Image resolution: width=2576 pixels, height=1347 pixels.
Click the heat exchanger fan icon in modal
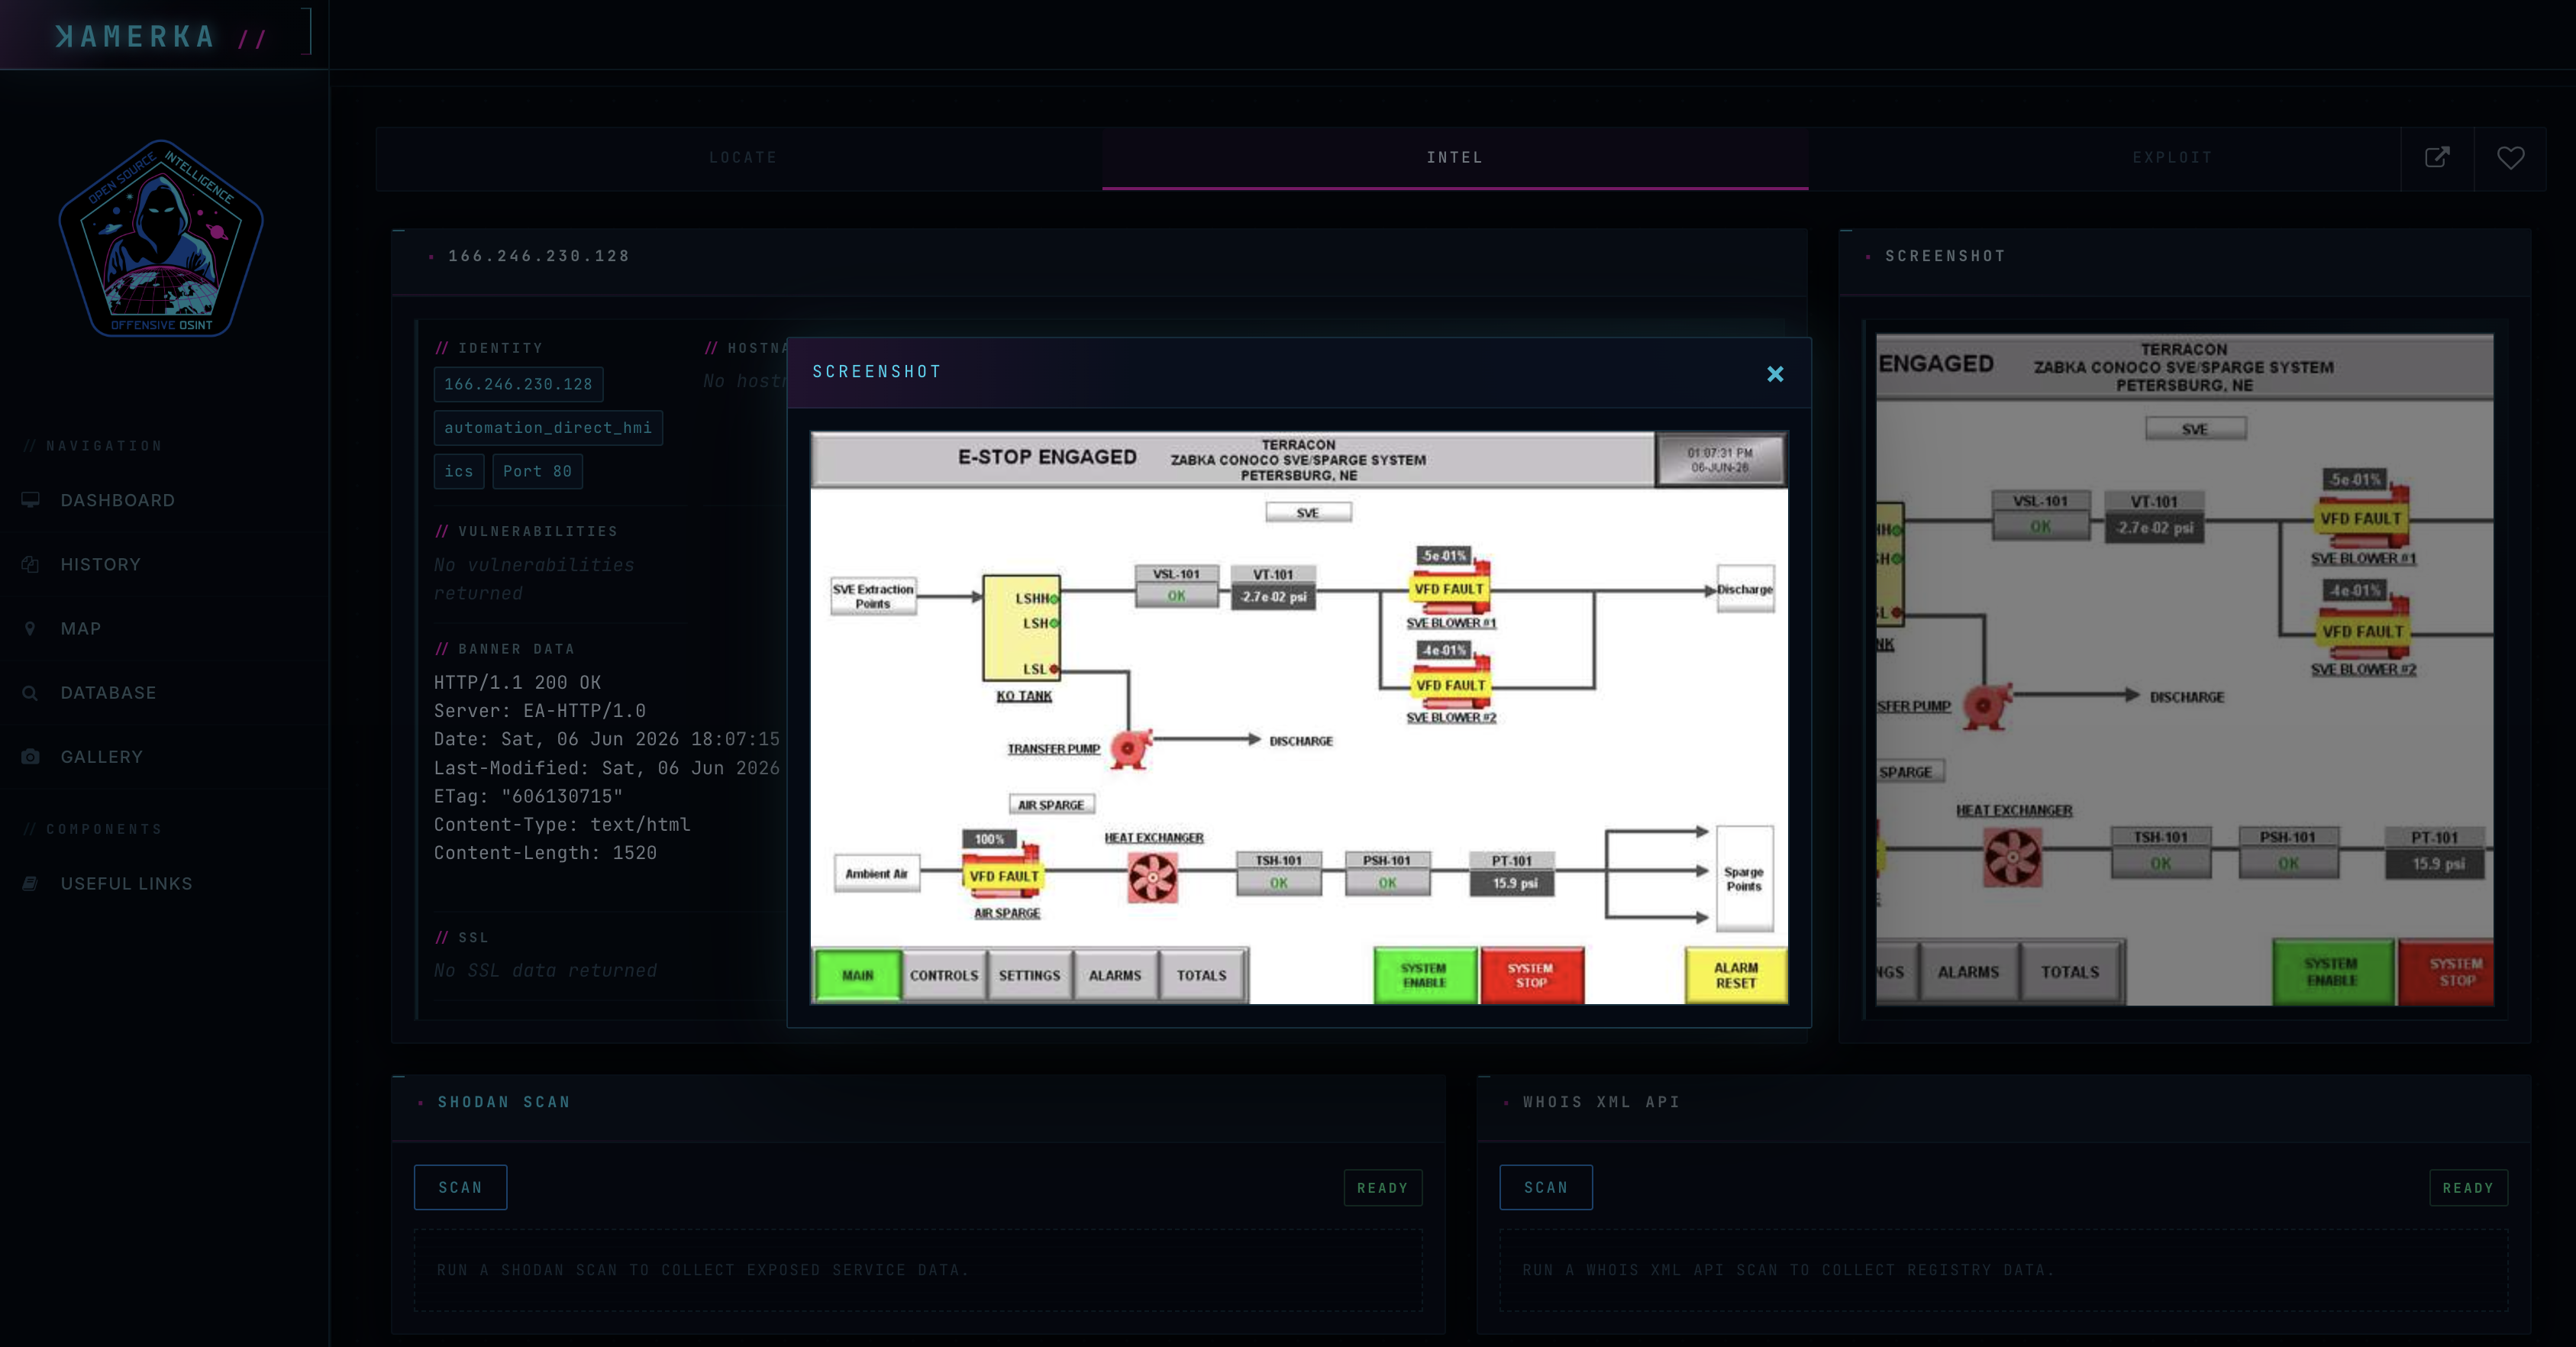click(x=1153, y=879)
